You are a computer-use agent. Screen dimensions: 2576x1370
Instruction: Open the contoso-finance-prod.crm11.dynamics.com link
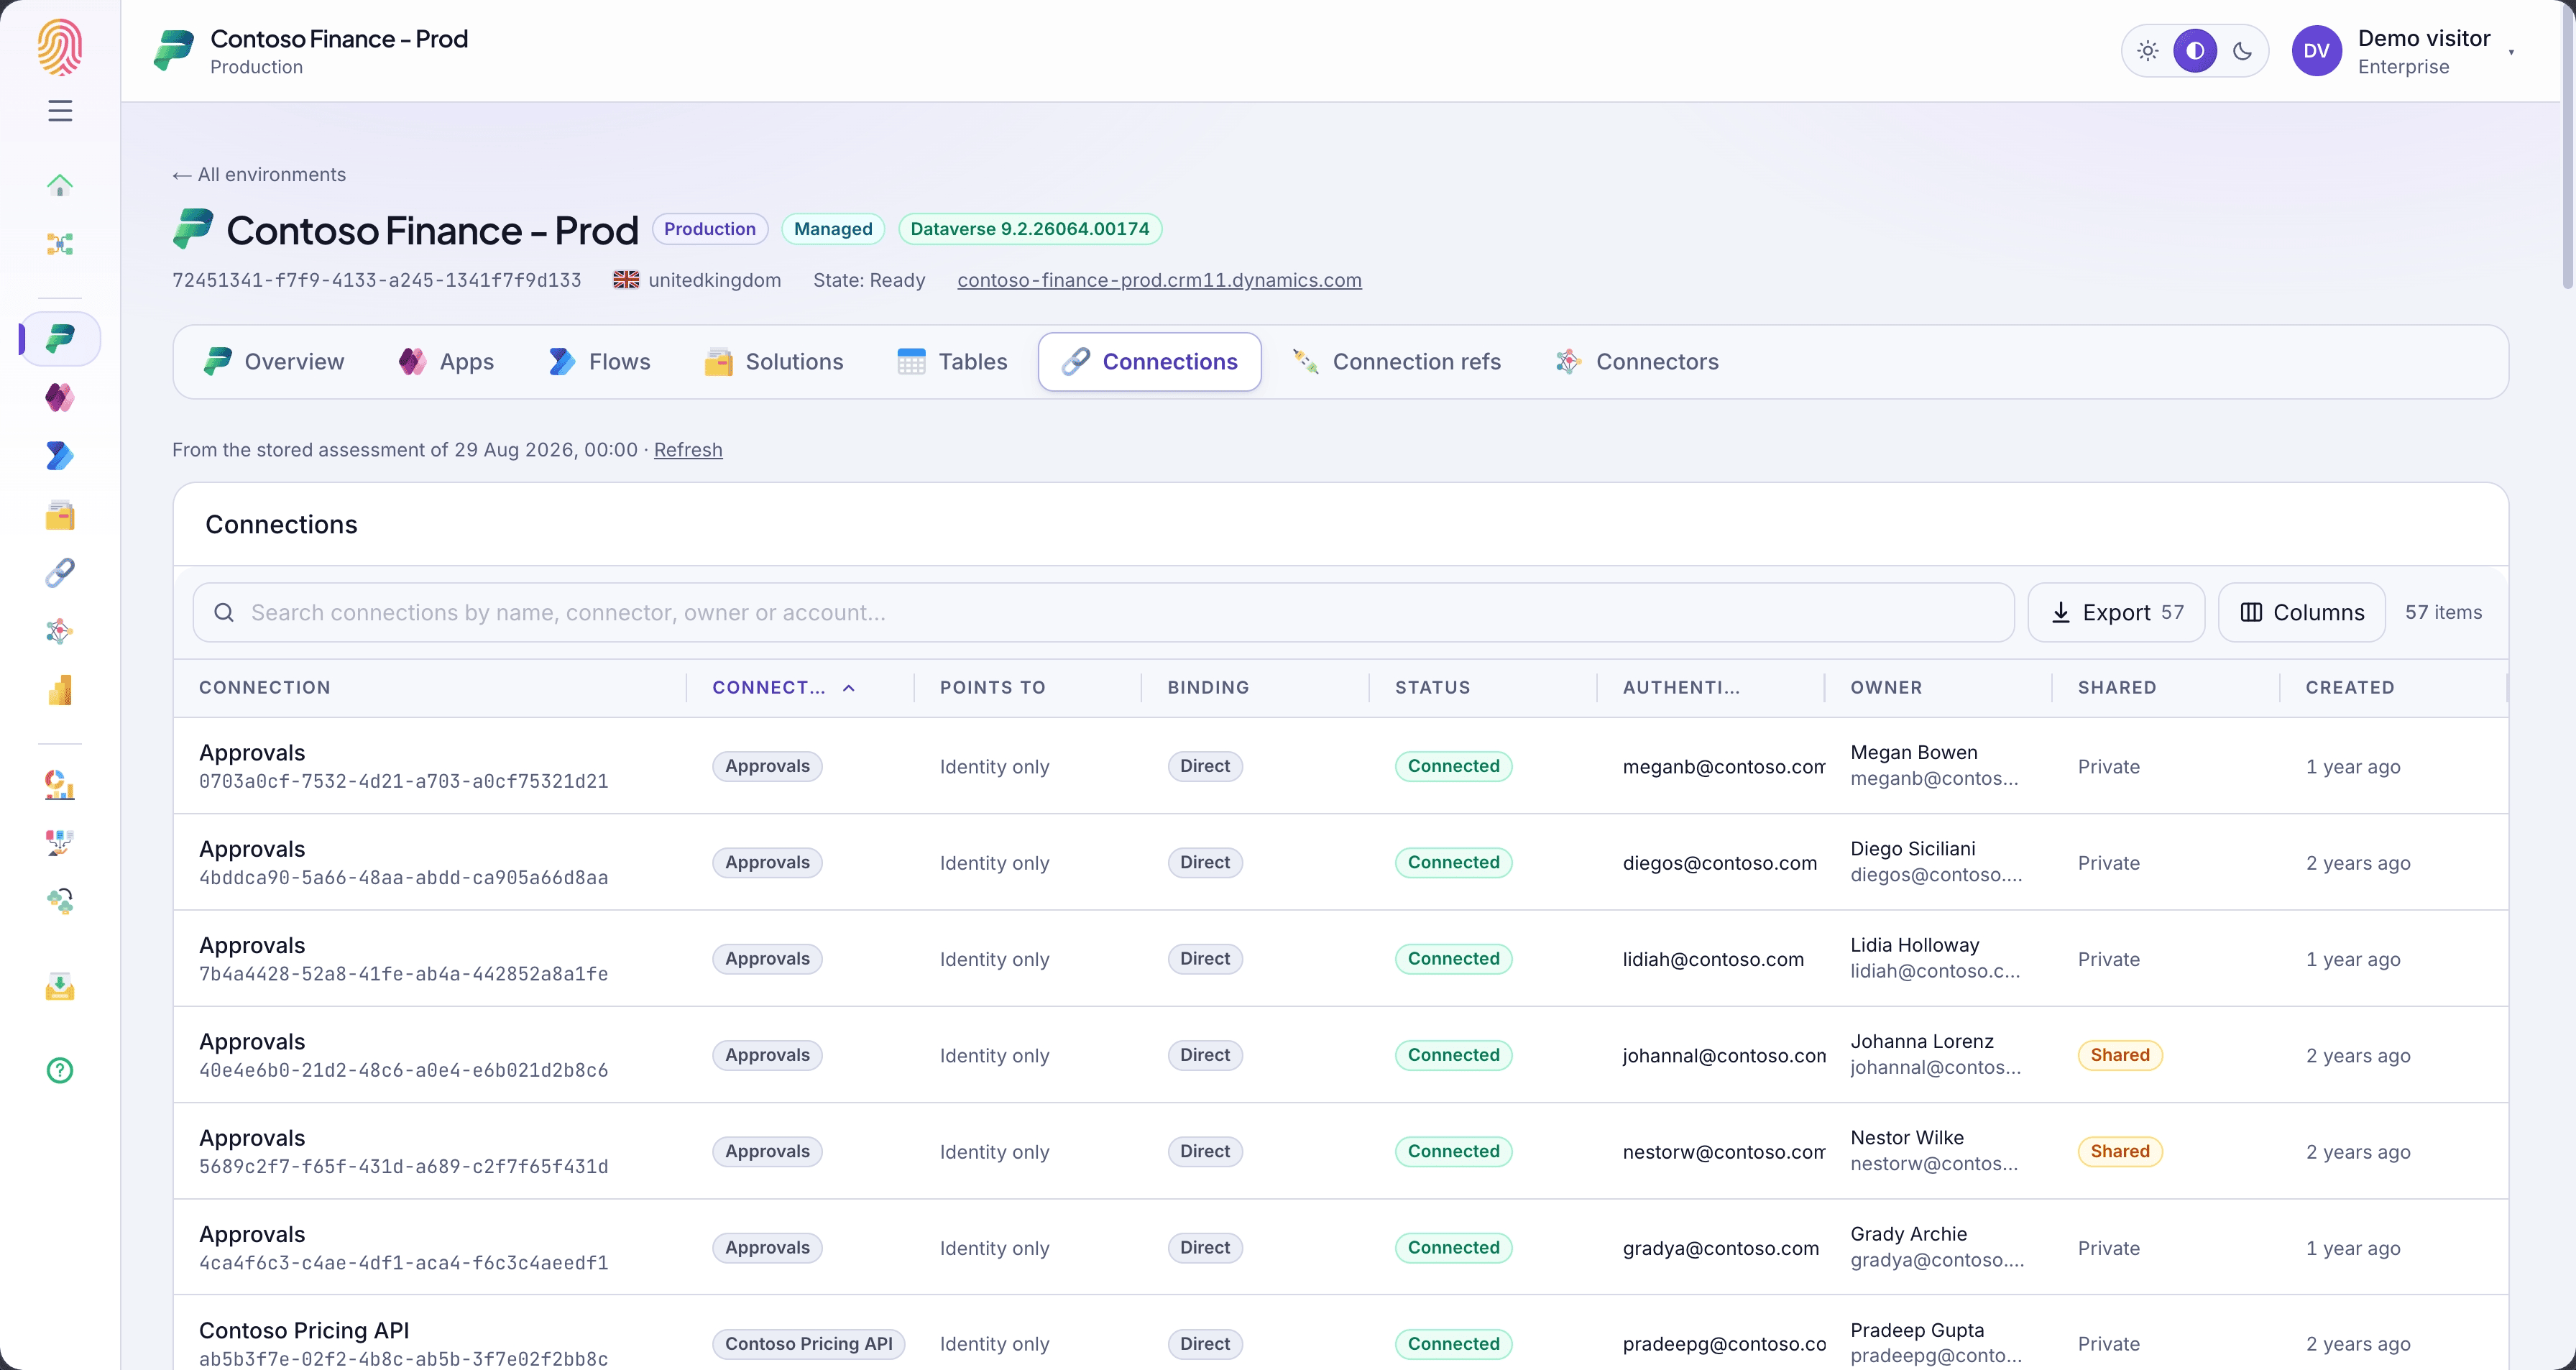click(1159, 280)
